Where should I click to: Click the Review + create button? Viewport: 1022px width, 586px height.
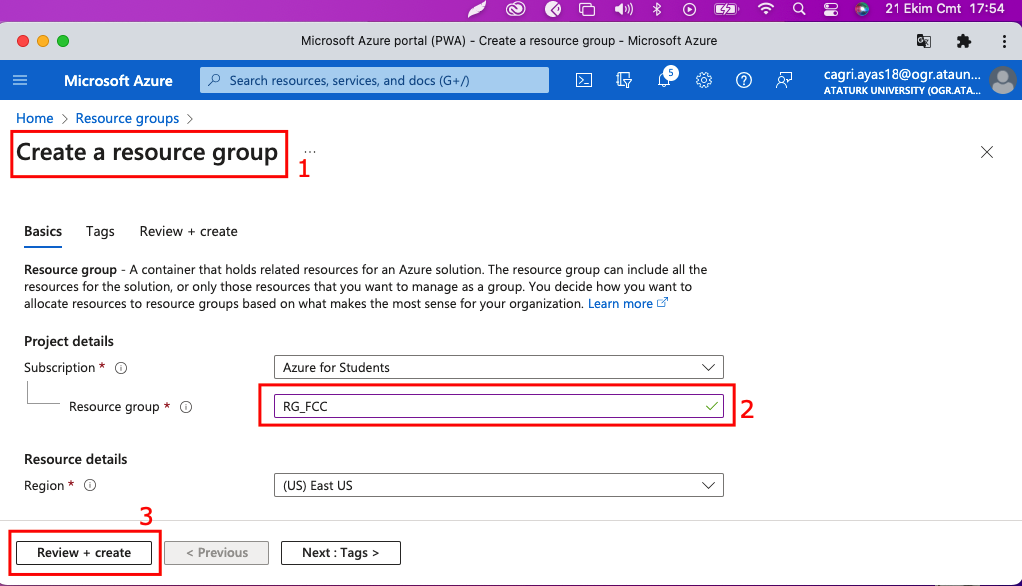(x=84, y=553)
